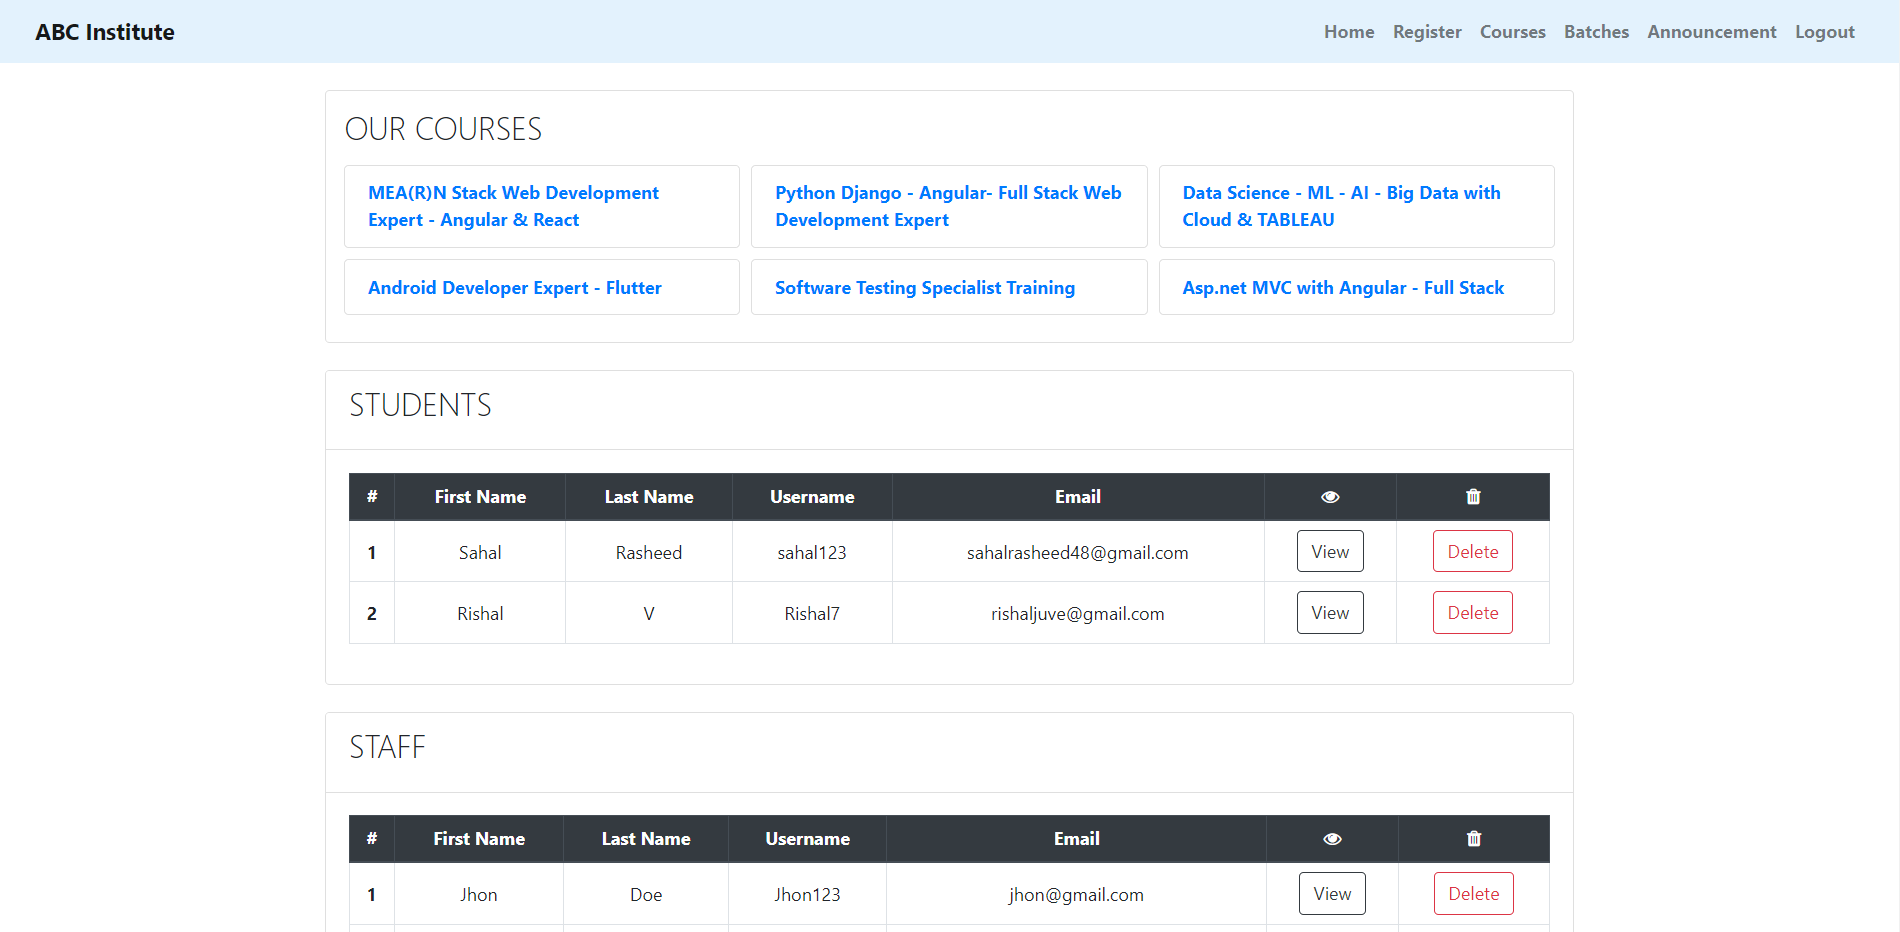Click the eye icon in Students table header
This screenshot has height=932, width=1900.
coord(1330,497)
